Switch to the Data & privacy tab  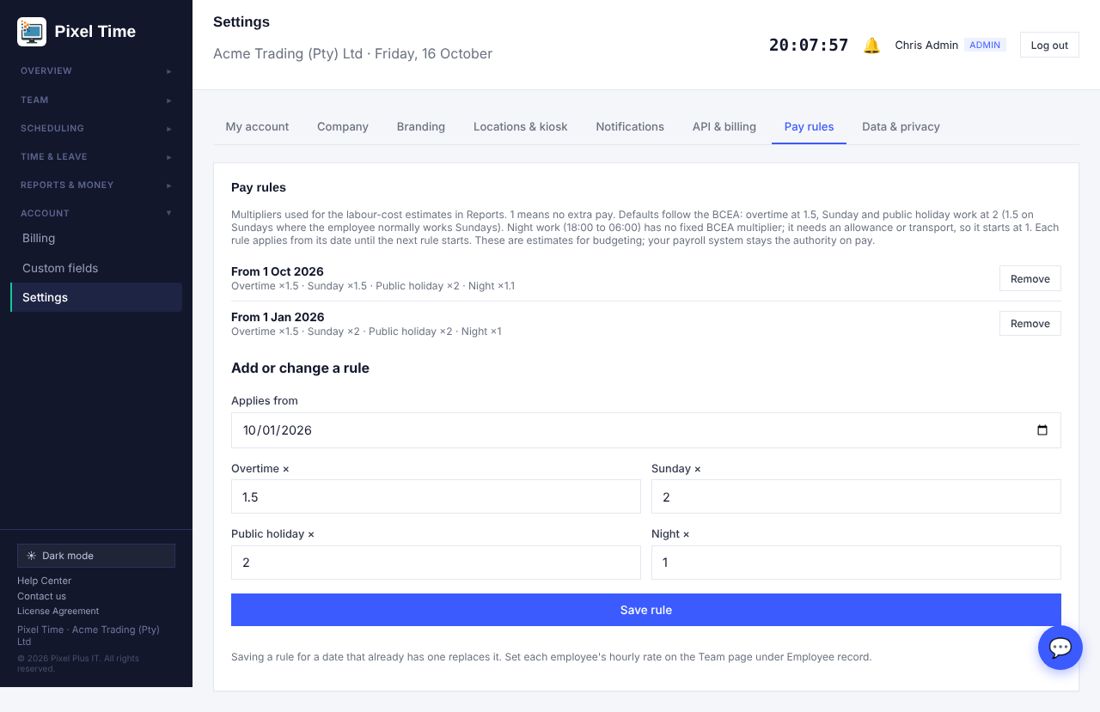pyautogui.click(x=901, y=127)
